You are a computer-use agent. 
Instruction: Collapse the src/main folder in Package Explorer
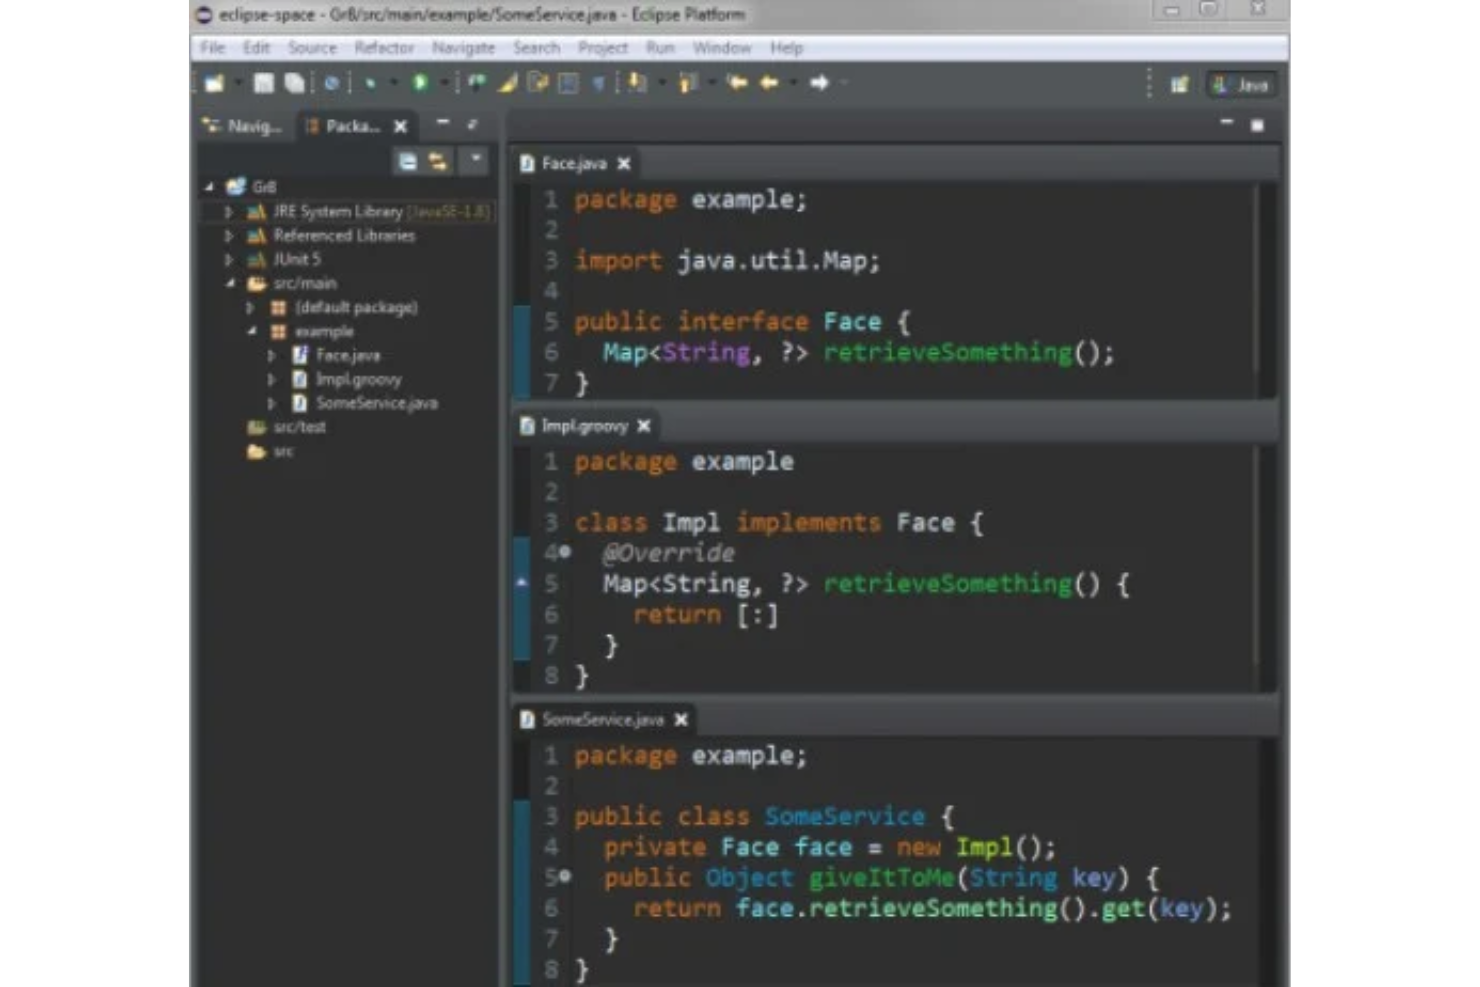[228, 283]
